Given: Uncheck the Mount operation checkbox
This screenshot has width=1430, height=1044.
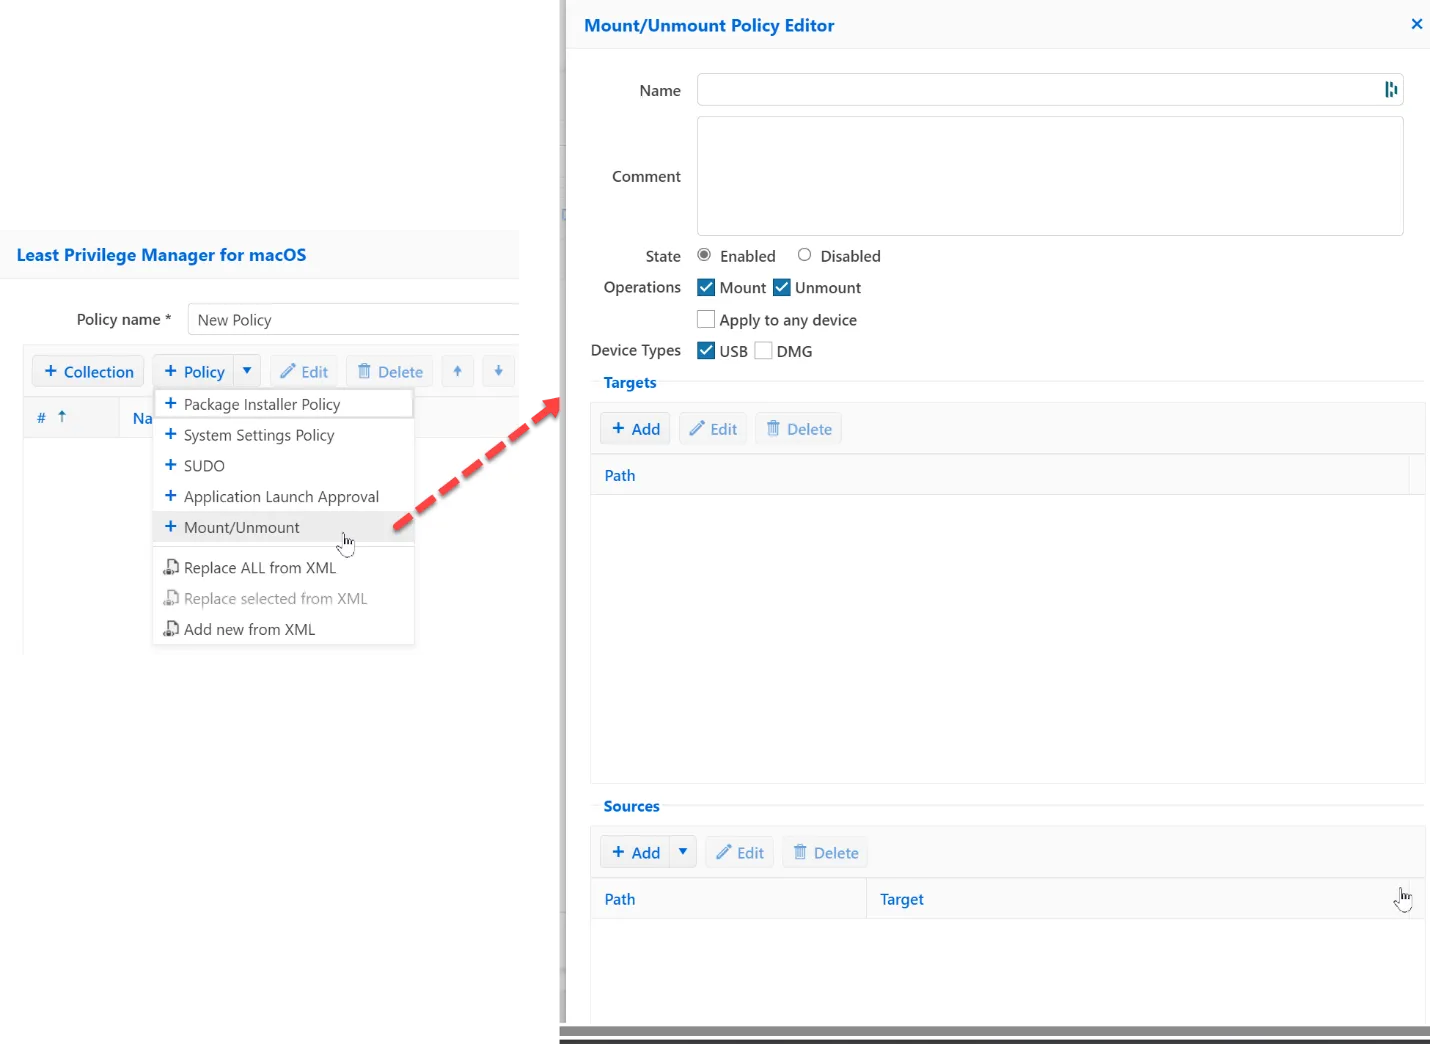Looking at the screenshot, I should (x=706, y=287).
